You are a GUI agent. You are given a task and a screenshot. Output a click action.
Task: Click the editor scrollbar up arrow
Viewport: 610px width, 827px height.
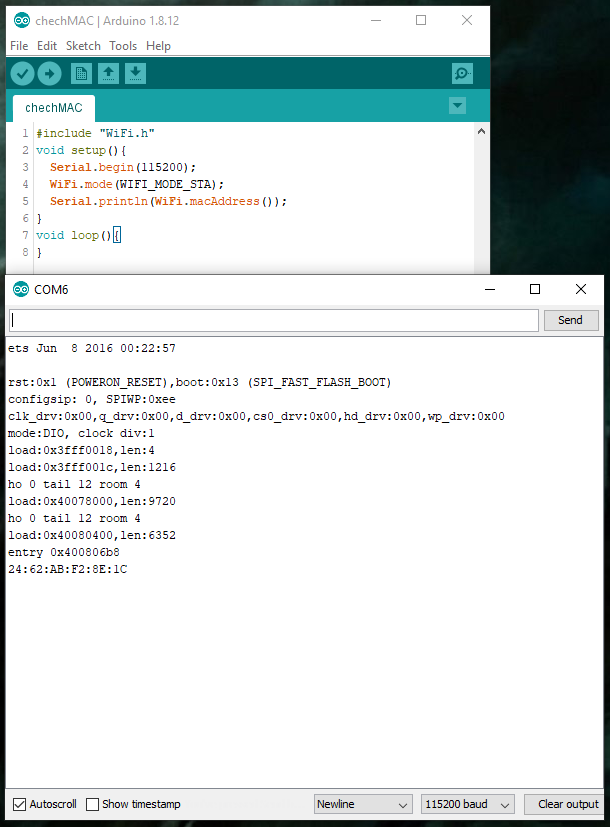coord(481,132)
